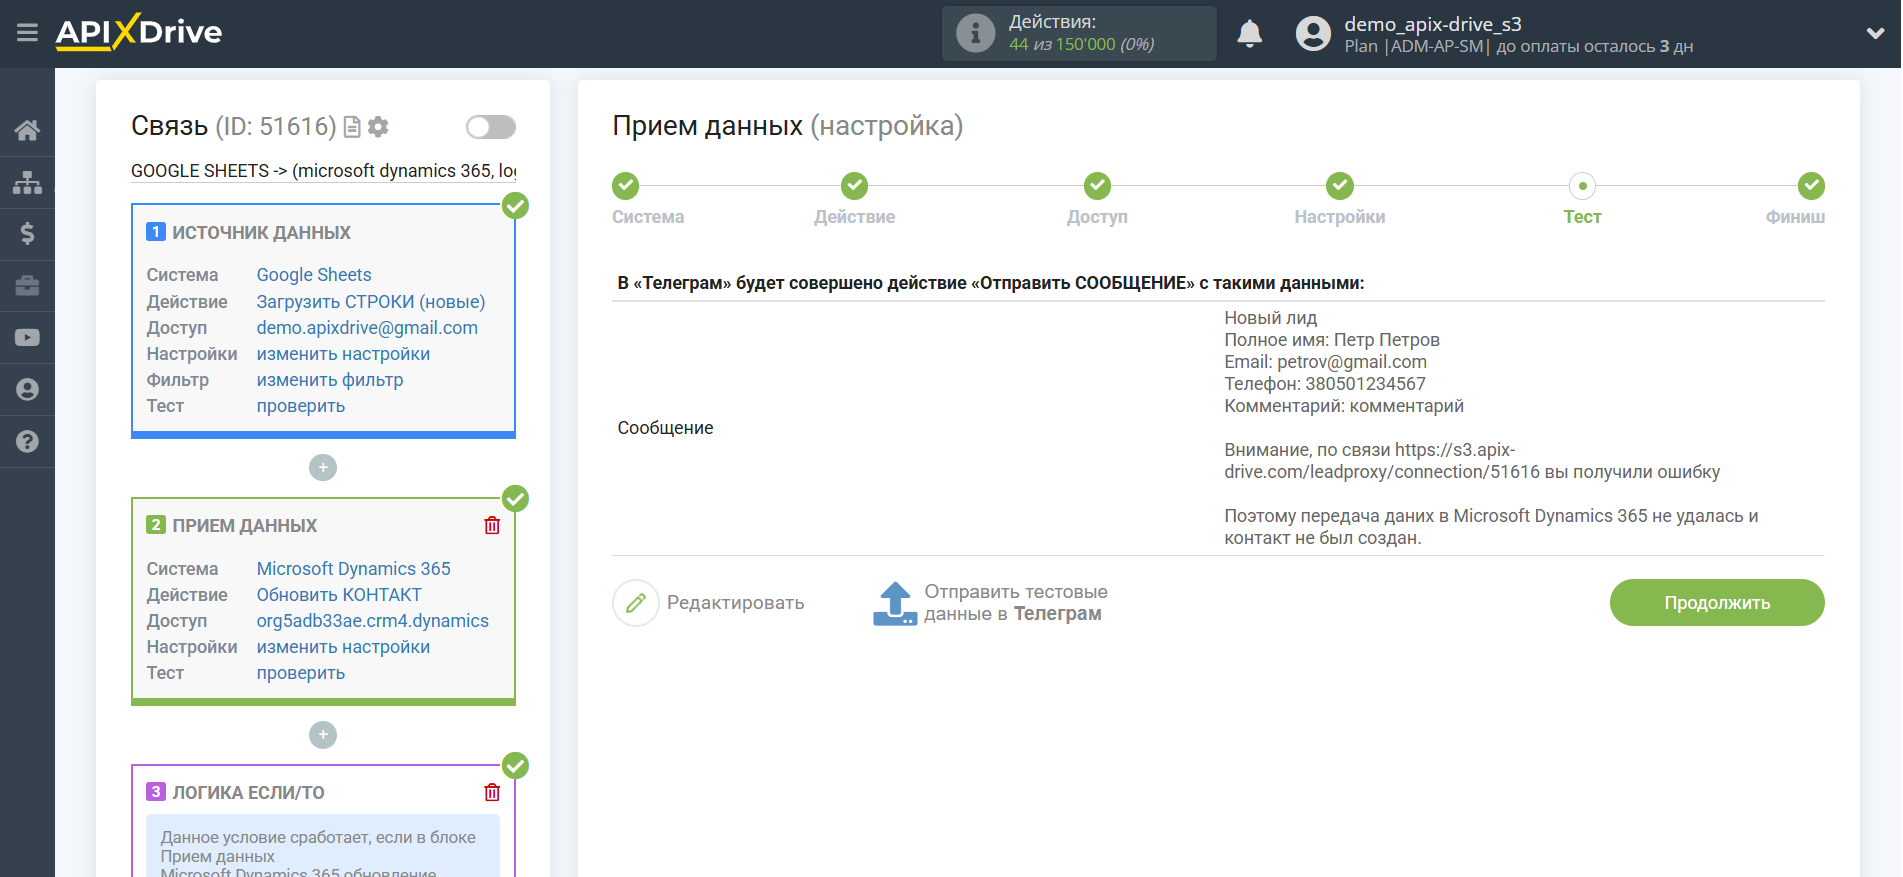This screenshot has width=1903, height=877.
Task: Go to Тест step
Action: (1582, 186)
